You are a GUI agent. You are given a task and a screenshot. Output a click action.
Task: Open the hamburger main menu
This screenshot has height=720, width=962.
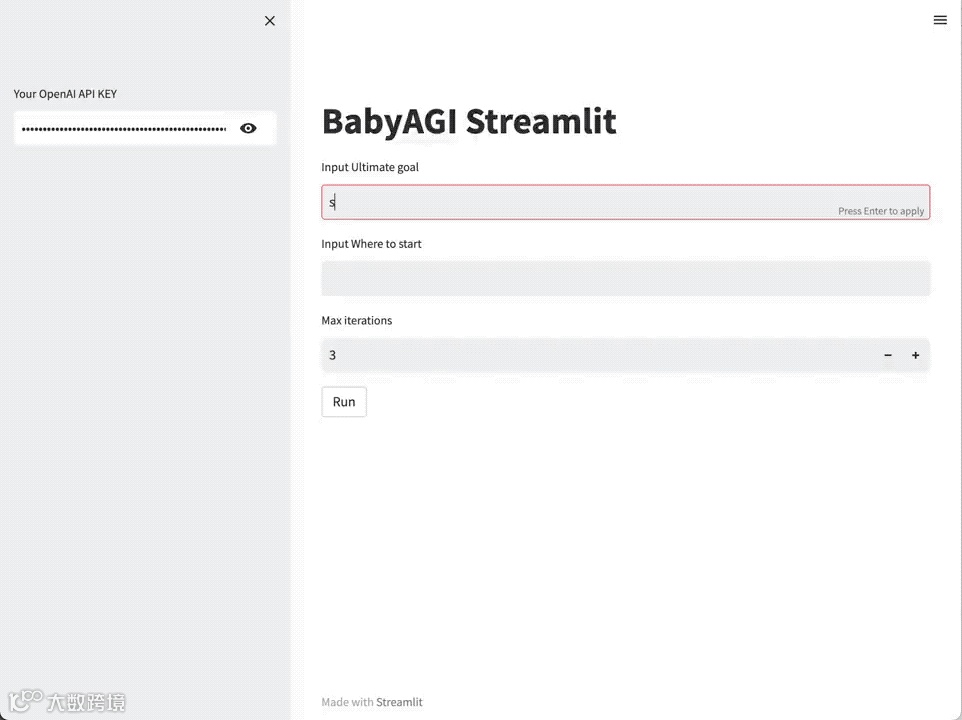click(940, 20)
